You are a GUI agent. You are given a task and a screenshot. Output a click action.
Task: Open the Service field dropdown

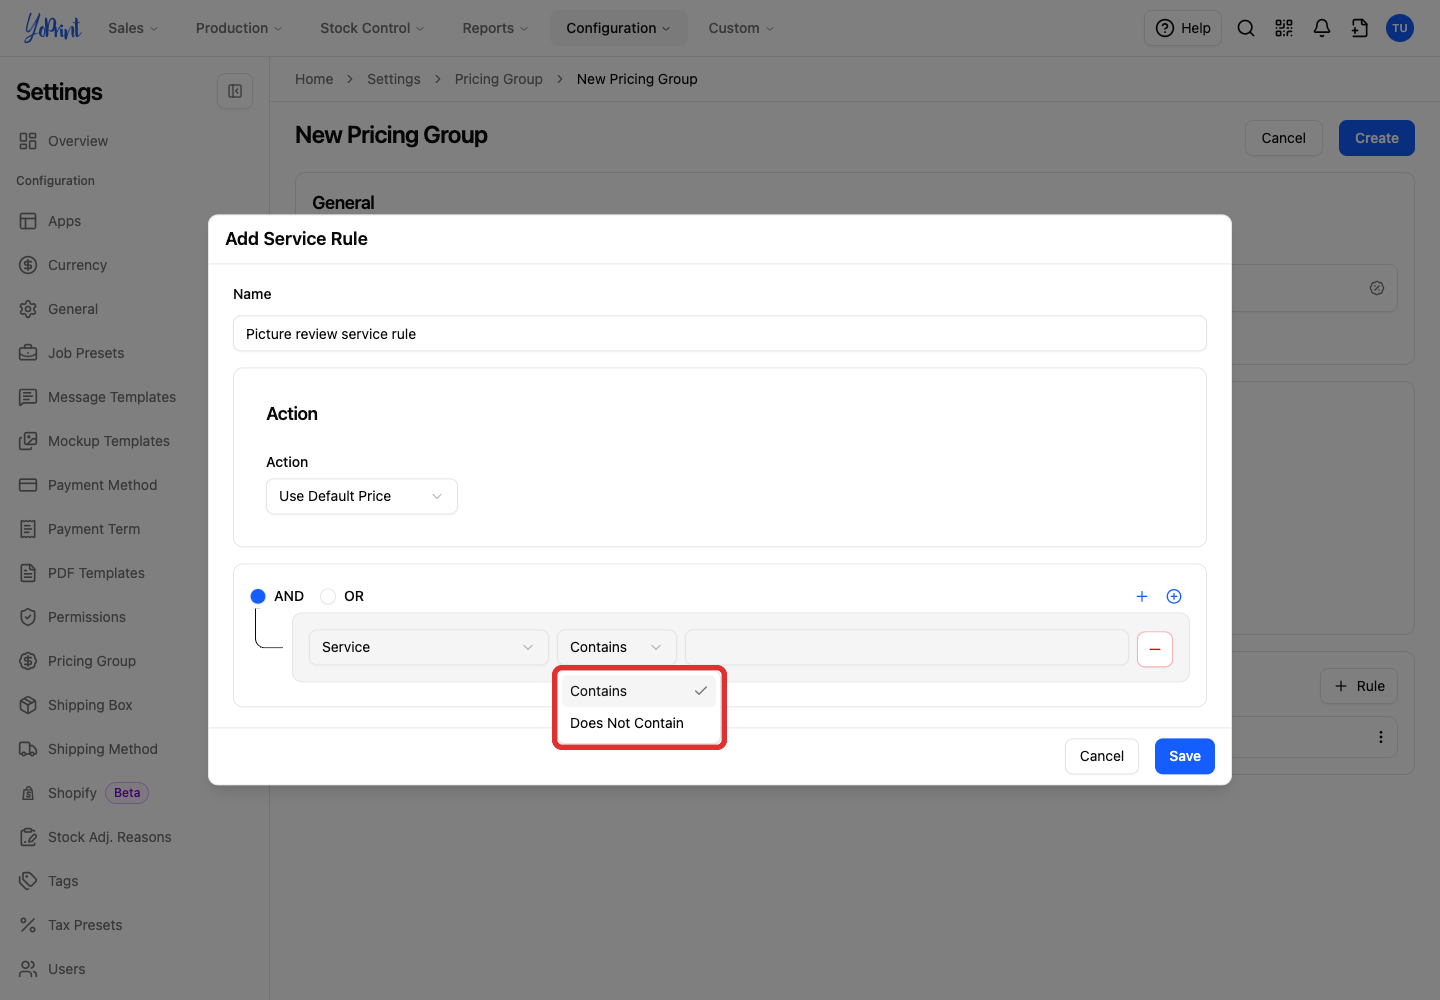[x=429, y=647]
